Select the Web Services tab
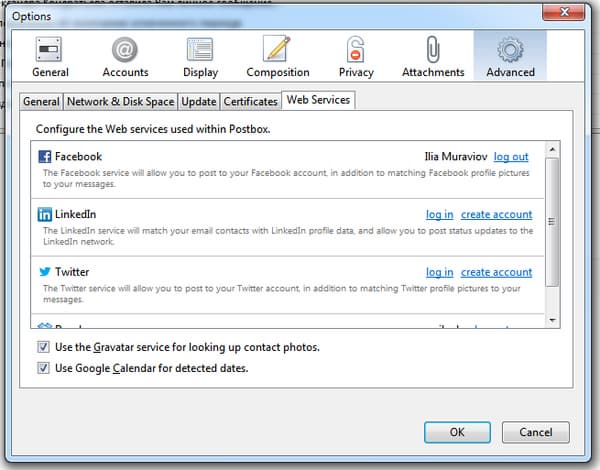600x470 pixels. click(x=318, y=100)
